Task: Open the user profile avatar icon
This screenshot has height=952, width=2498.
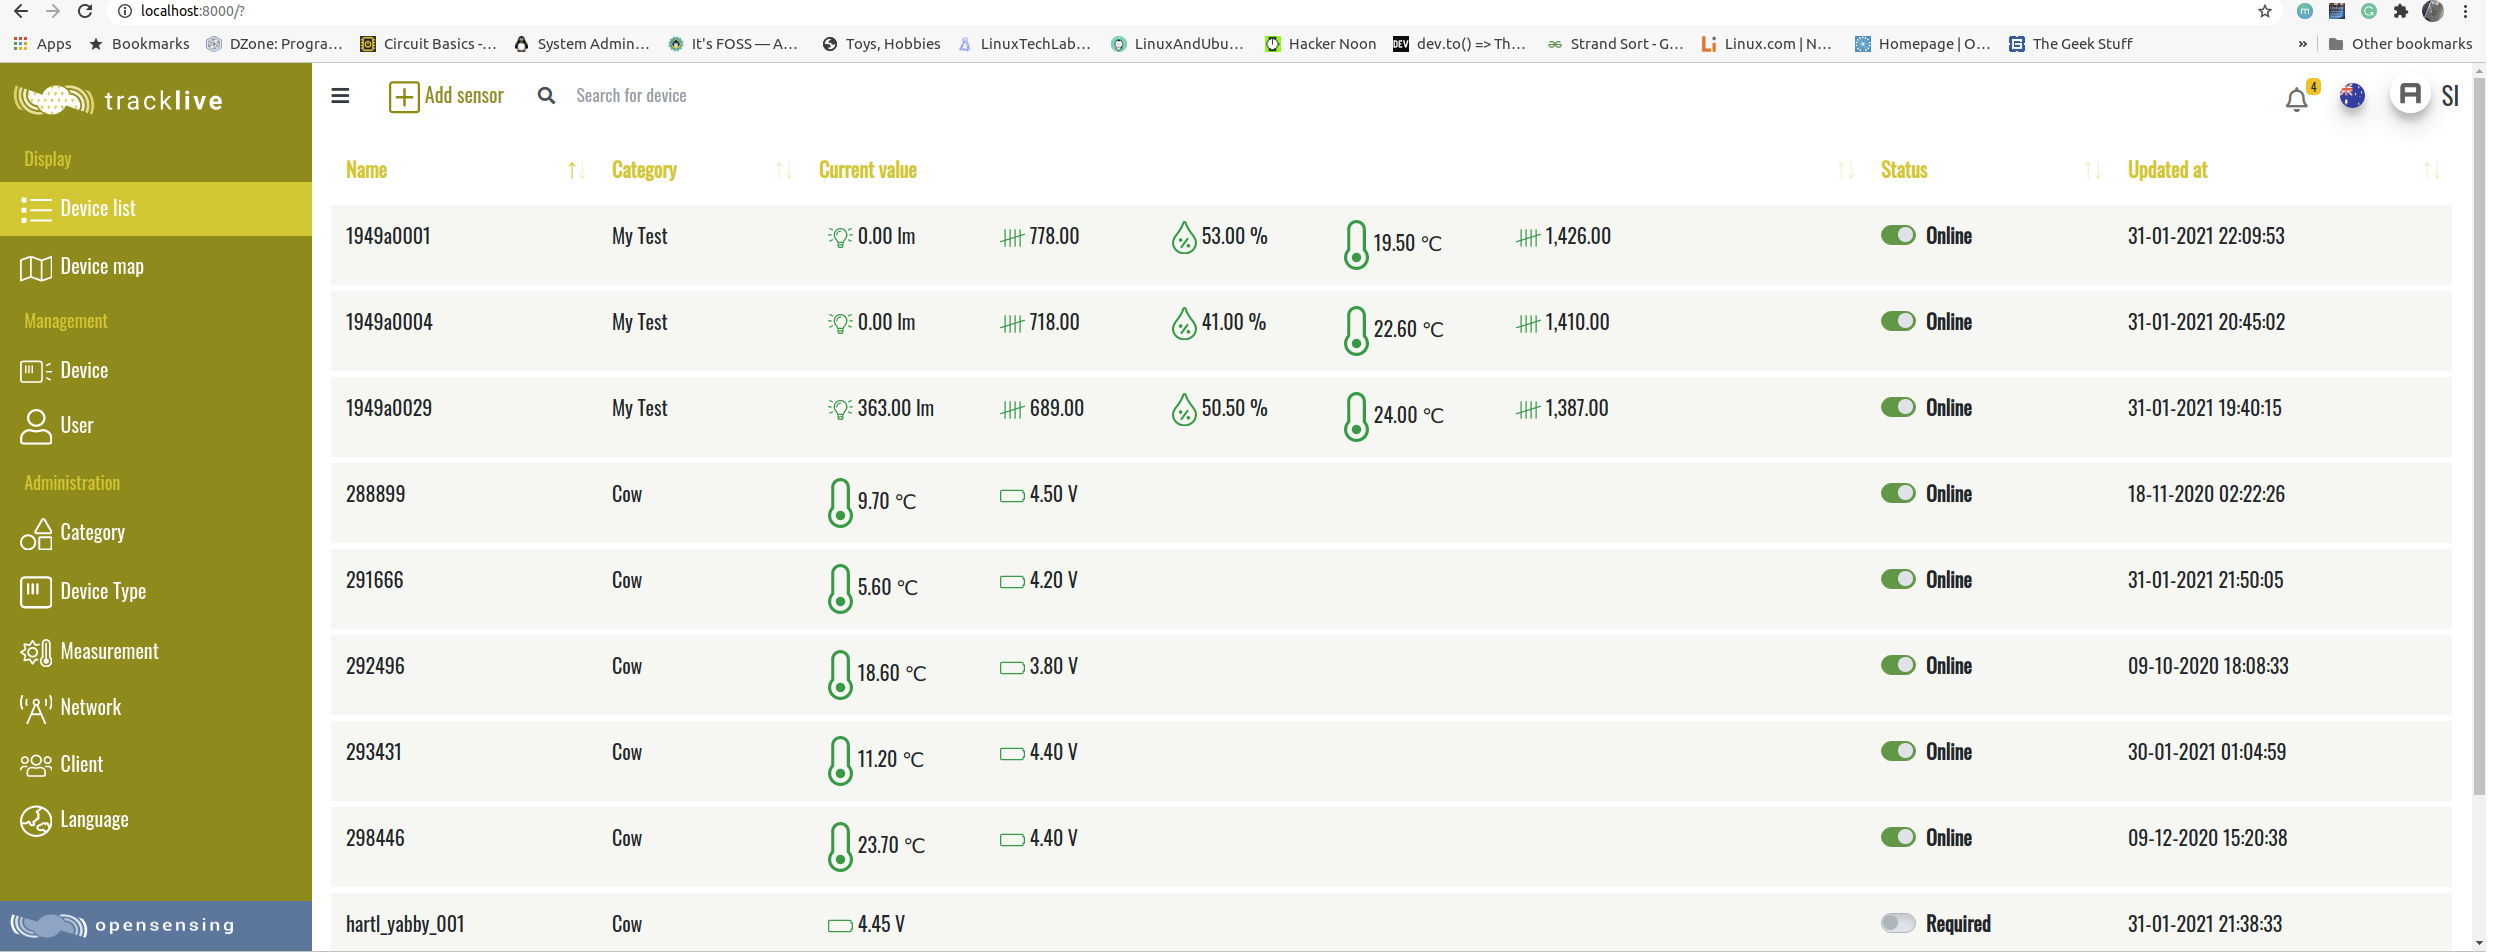Action: (x=2410, y=96)
